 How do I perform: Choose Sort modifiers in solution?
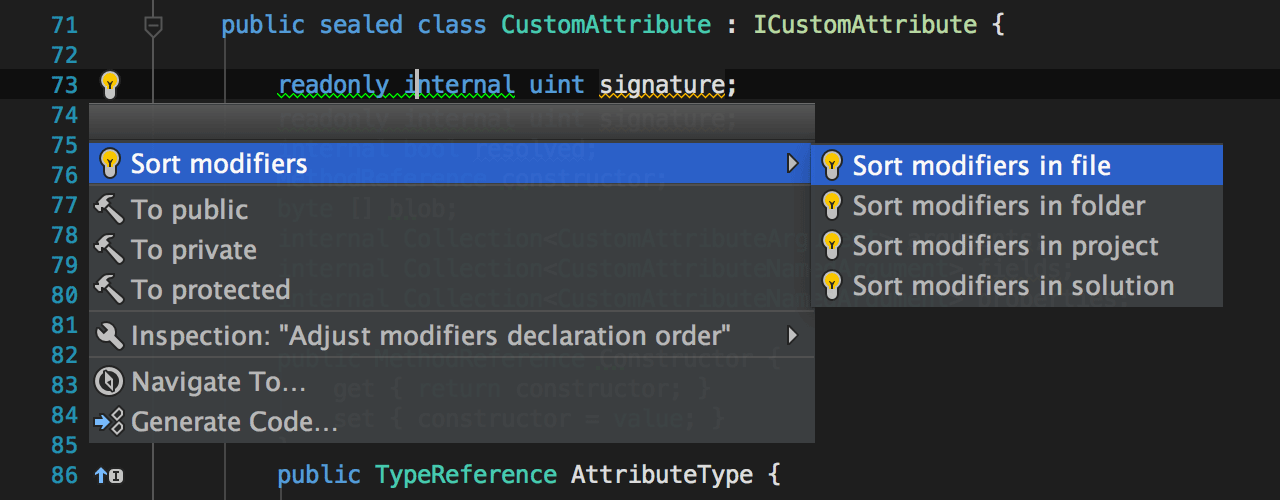point(1017,285)
